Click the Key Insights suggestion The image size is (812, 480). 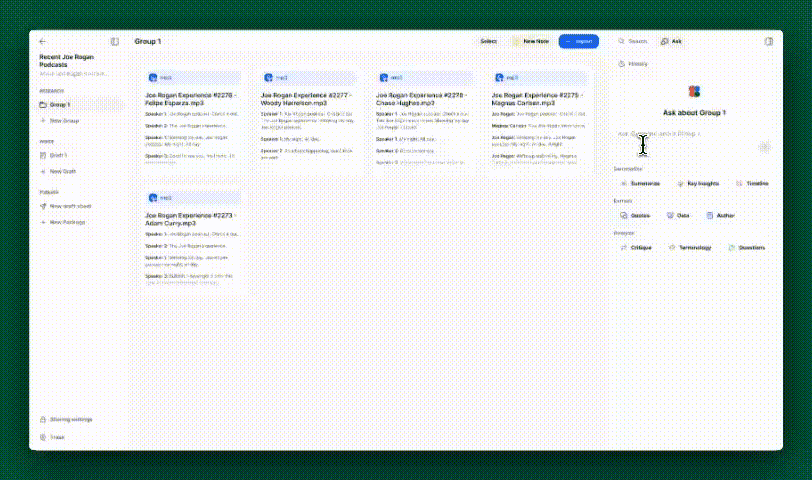tap(699, 183)
